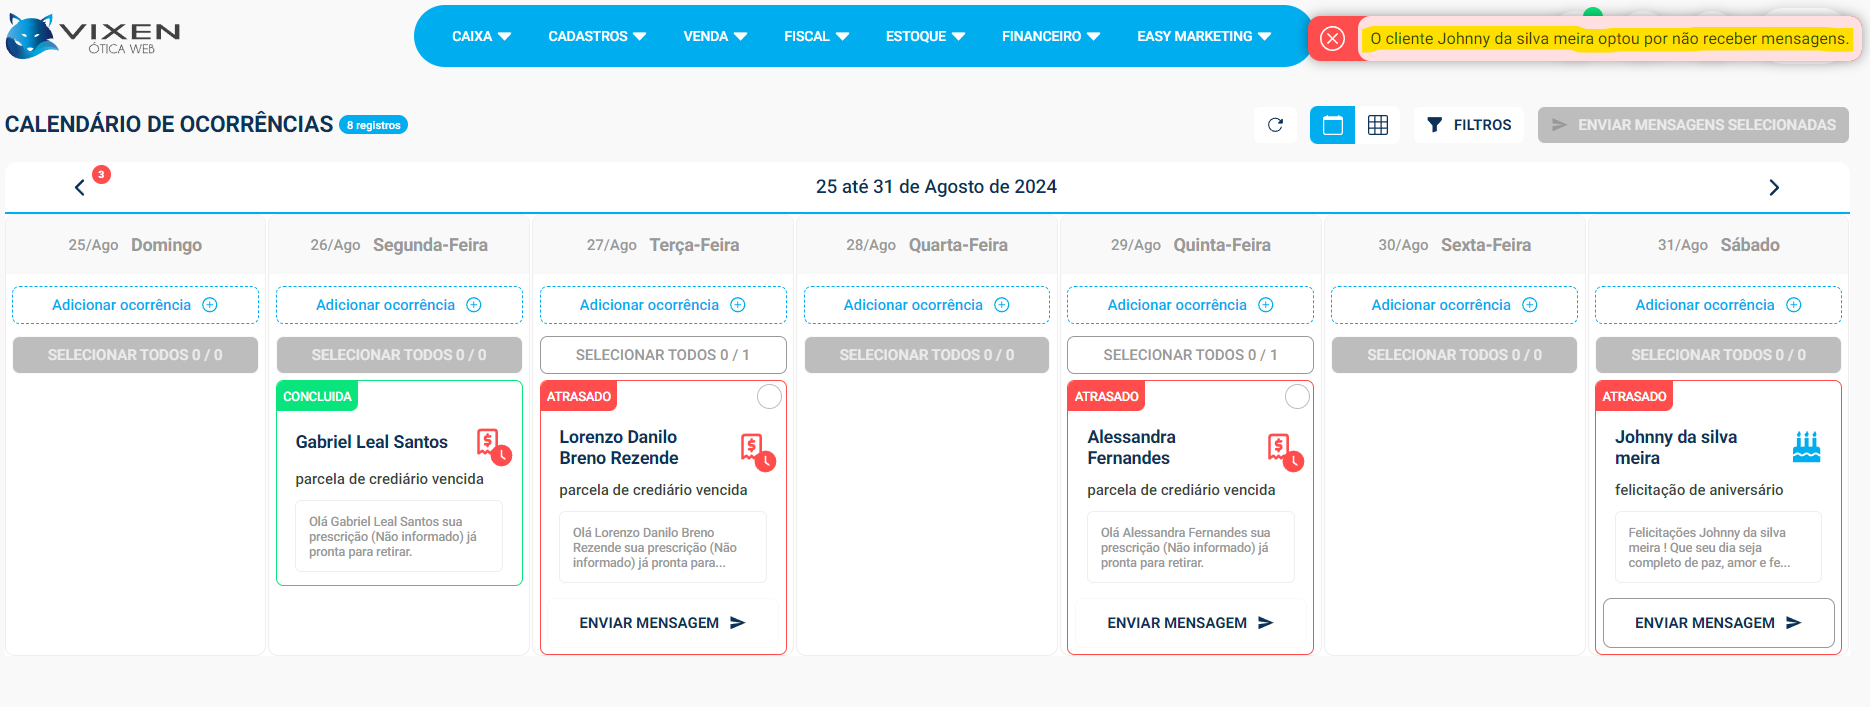Select Alessandra Fernandes occurrence circle
This screenshot has height=707, width=1870.
tap(1297, 397)
